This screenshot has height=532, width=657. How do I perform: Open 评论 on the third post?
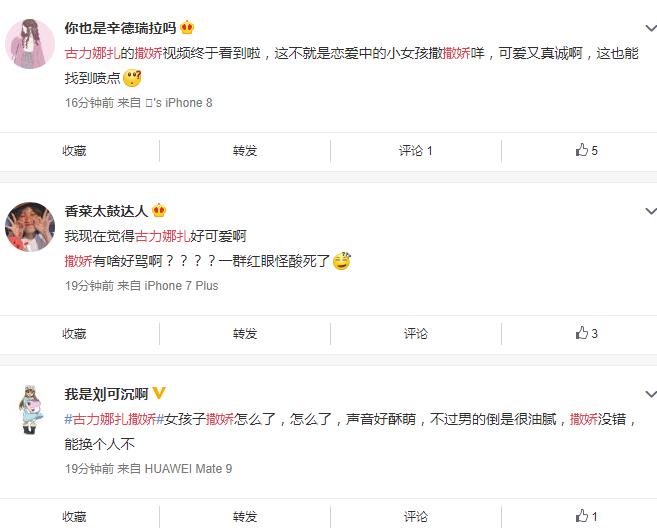[416, 516]
